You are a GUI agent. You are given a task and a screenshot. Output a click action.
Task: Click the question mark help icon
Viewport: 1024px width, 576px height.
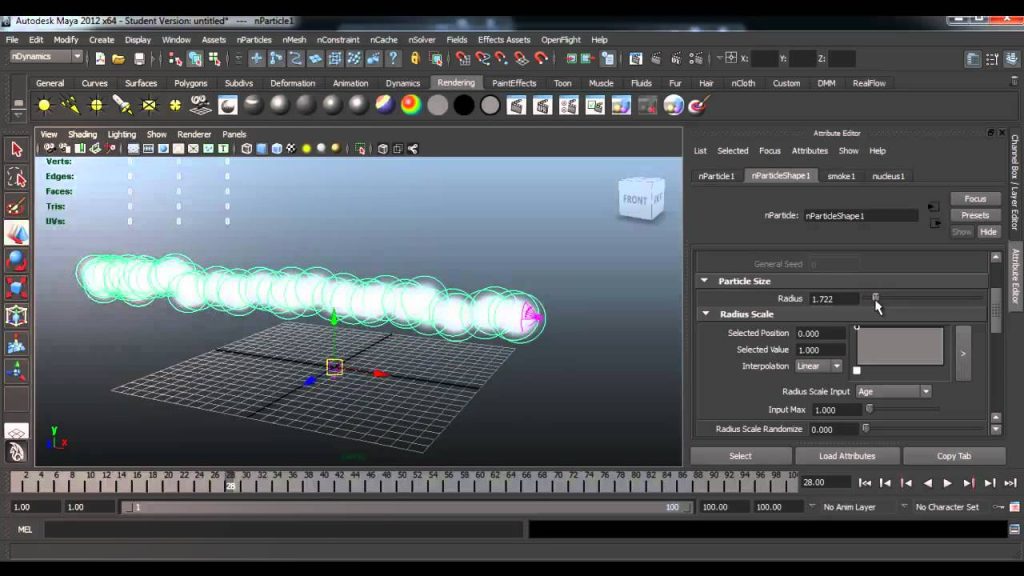click(393, 59)
